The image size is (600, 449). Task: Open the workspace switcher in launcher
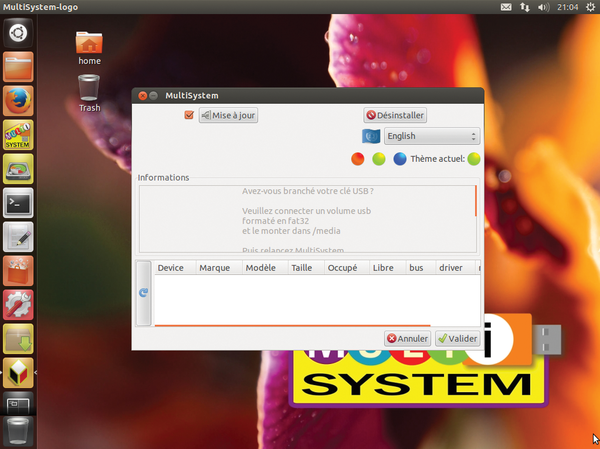[x=18, y=403]
